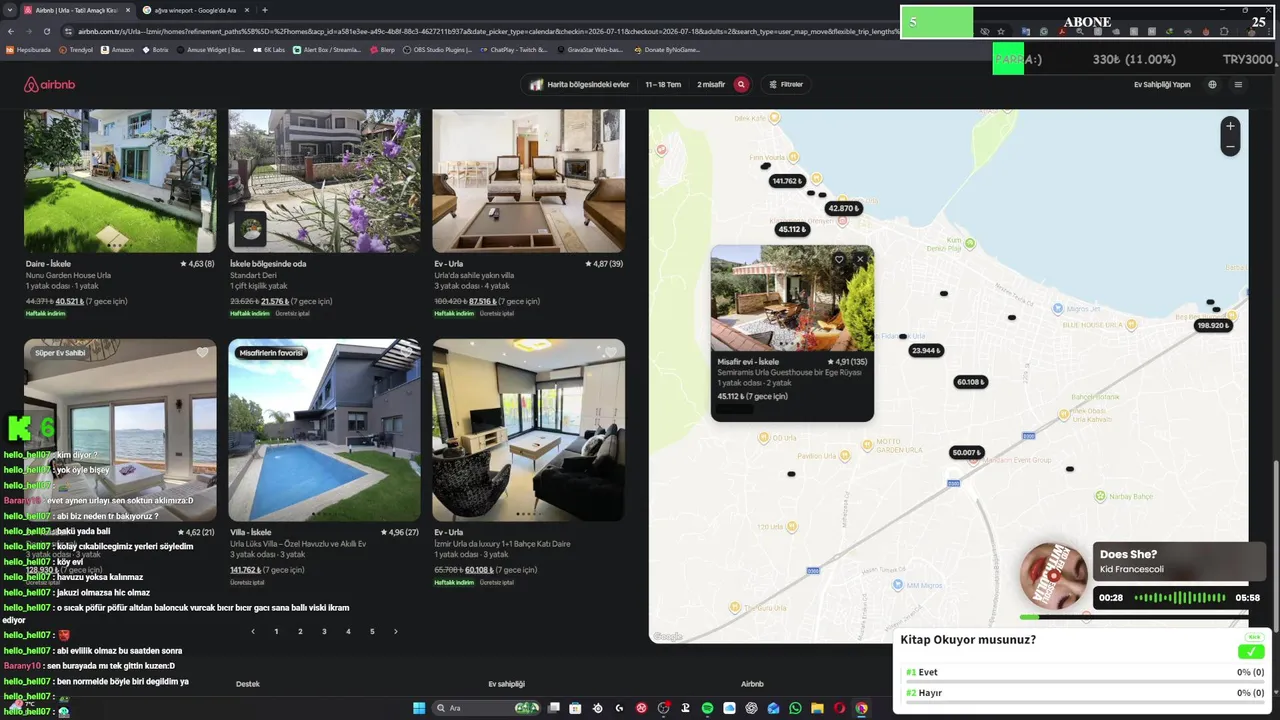
Task: Open Task View on the taskbar
Action: (x=553, y=708)
